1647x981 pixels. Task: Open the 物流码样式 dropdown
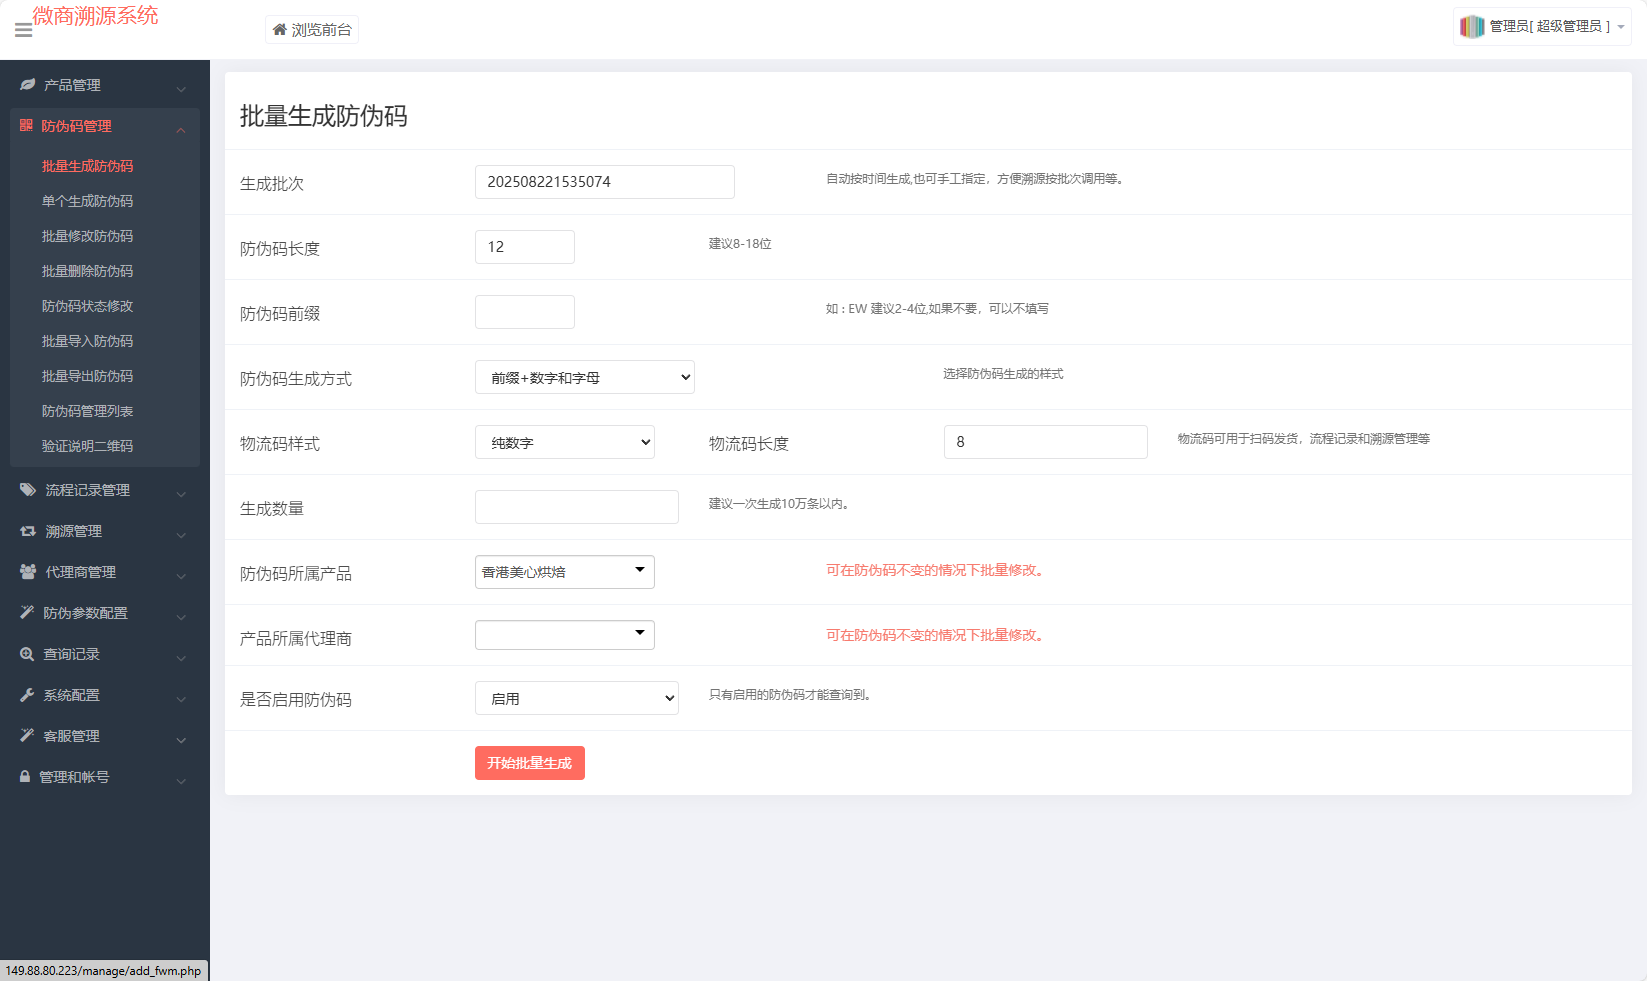(564, 442)
